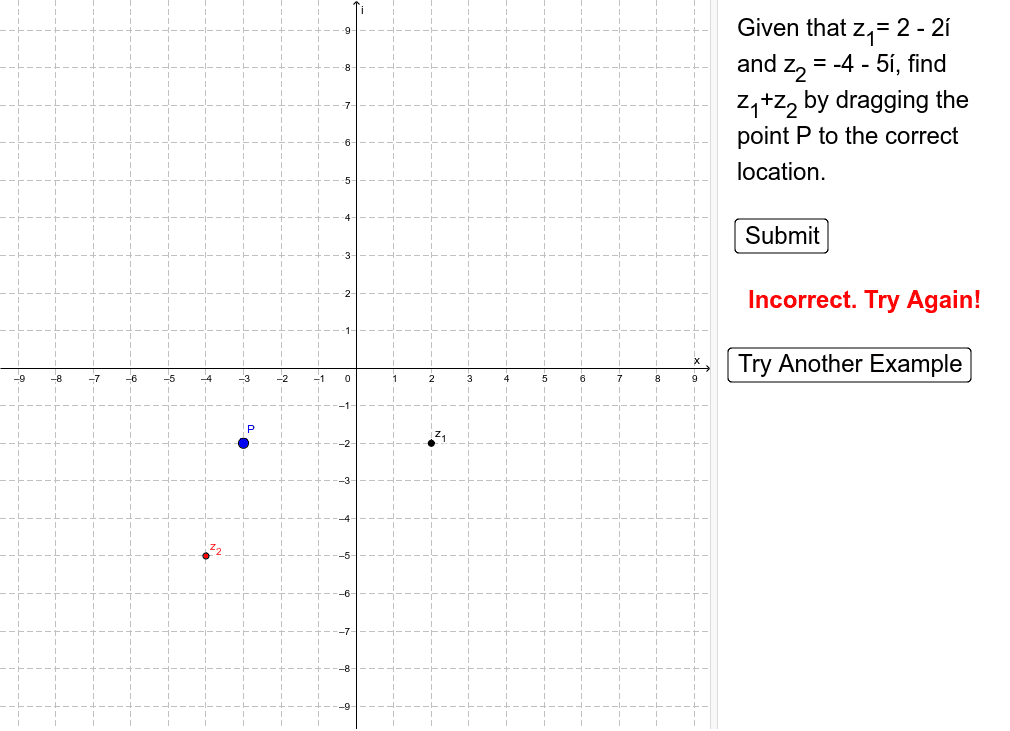This screenshot has height=731, width=1010.
Task: Click the red Incorrect. Try Again! message
Action: point(864,300)
